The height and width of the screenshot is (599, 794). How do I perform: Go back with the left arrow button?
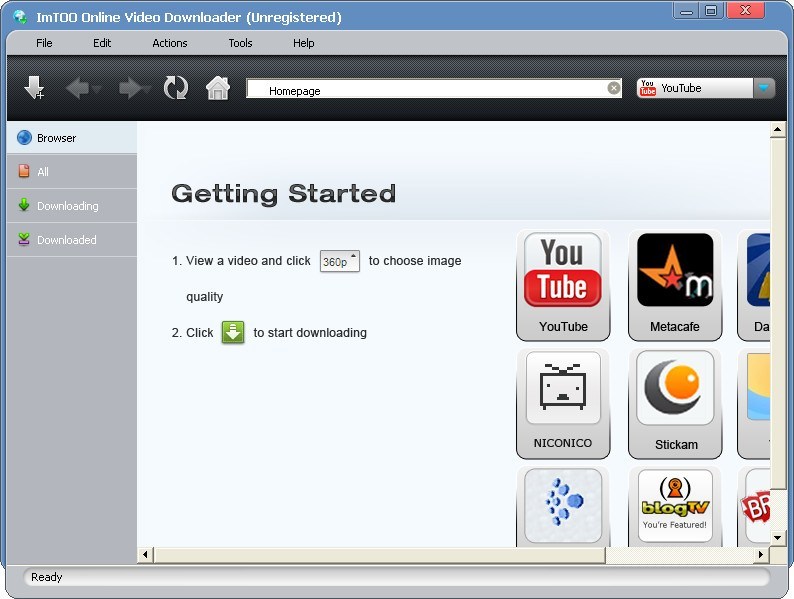point(77,88)
